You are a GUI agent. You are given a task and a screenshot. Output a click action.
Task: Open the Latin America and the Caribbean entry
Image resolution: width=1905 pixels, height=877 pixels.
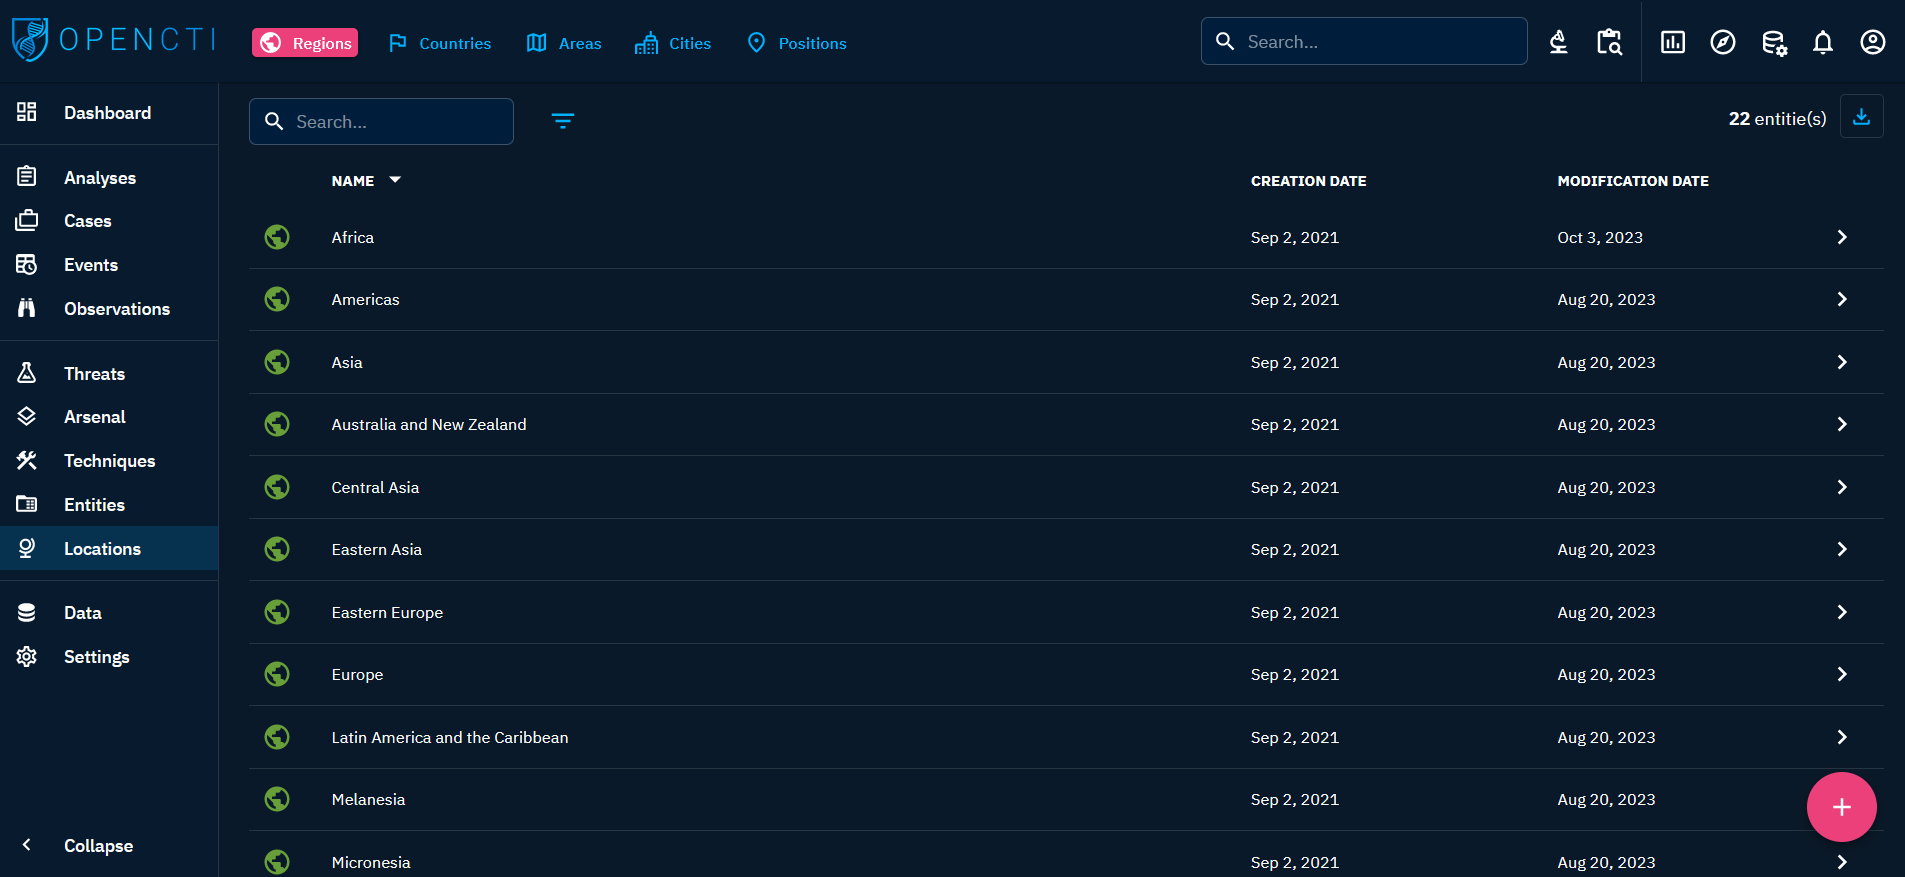[449, 737]
